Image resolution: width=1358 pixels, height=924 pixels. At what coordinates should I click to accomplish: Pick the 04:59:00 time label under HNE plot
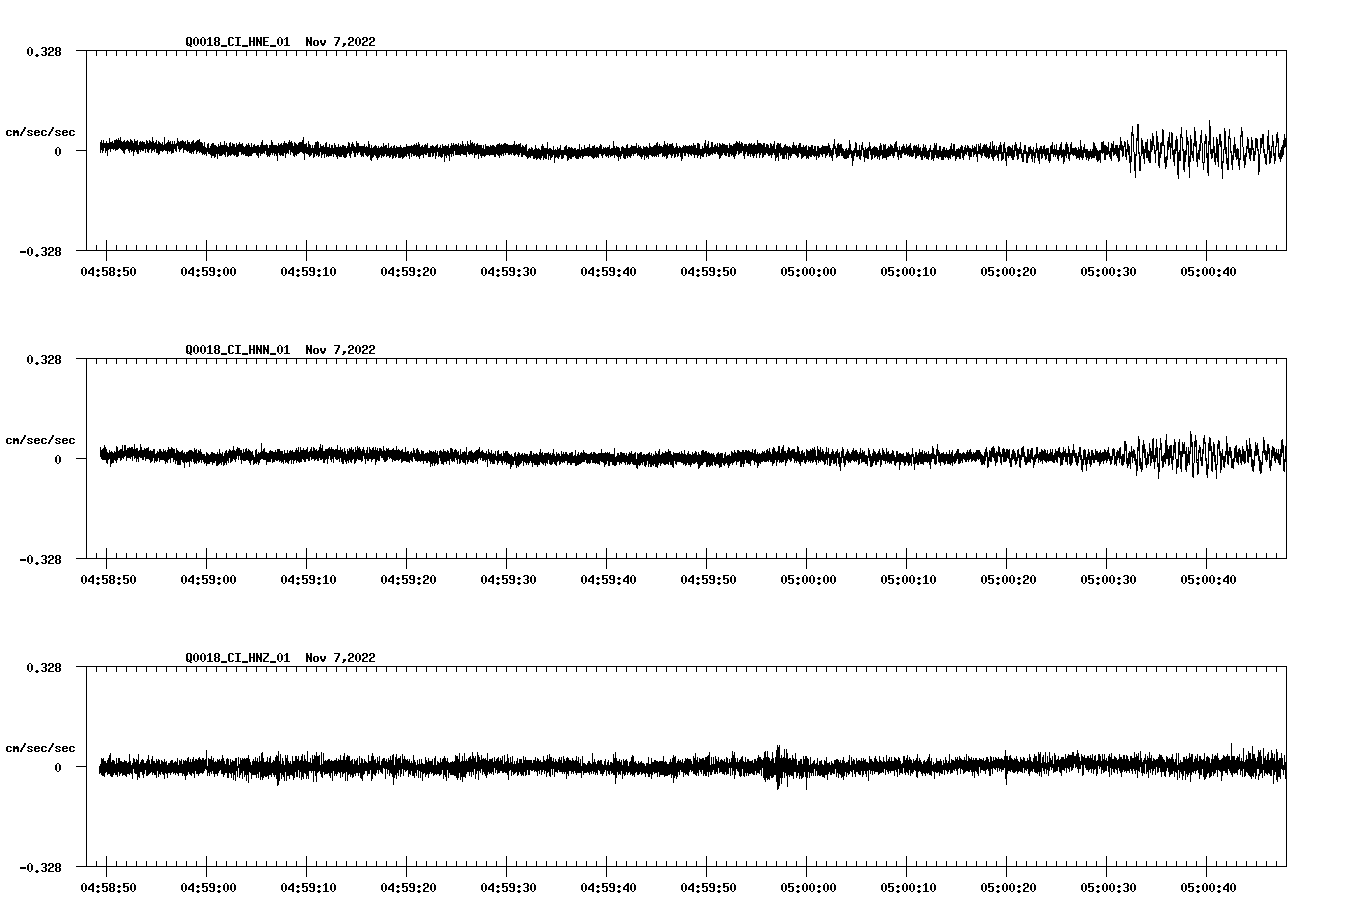click(x=209, y=272)
